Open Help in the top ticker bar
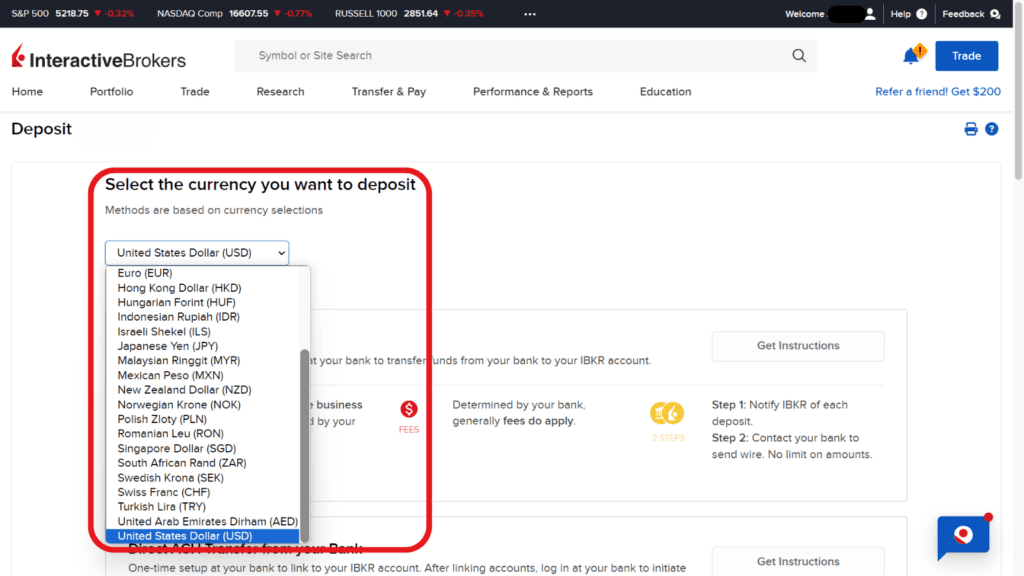 coord(903,13)
